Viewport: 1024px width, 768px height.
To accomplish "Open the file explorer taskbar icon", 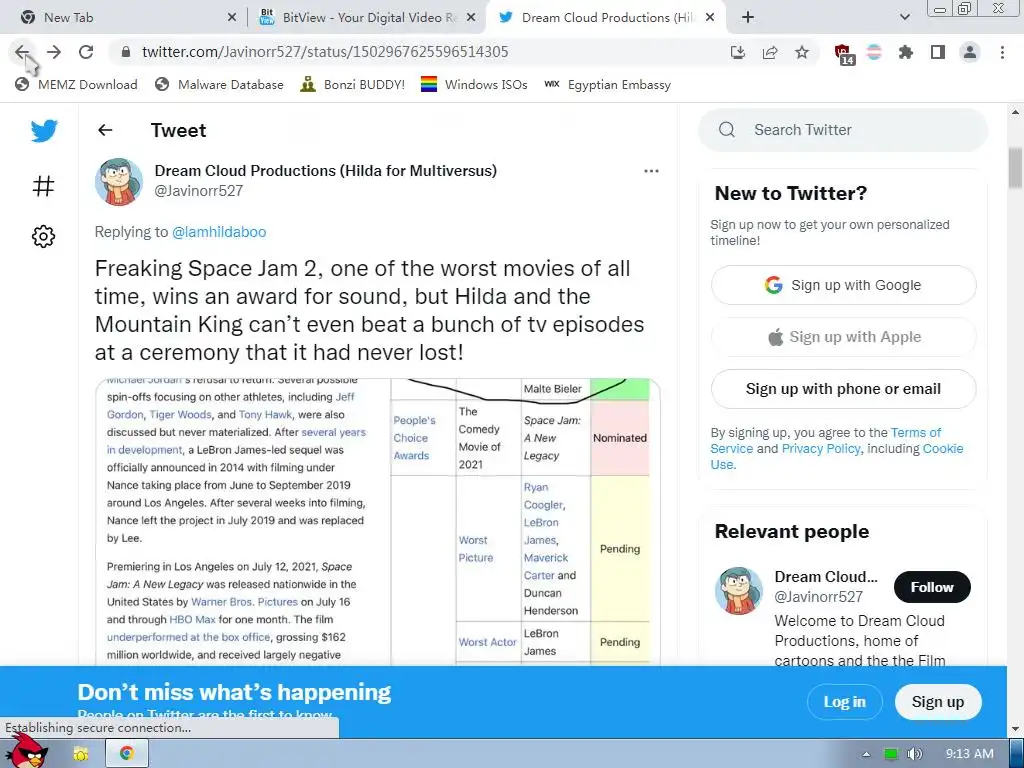I will click(x=81, y=754).
